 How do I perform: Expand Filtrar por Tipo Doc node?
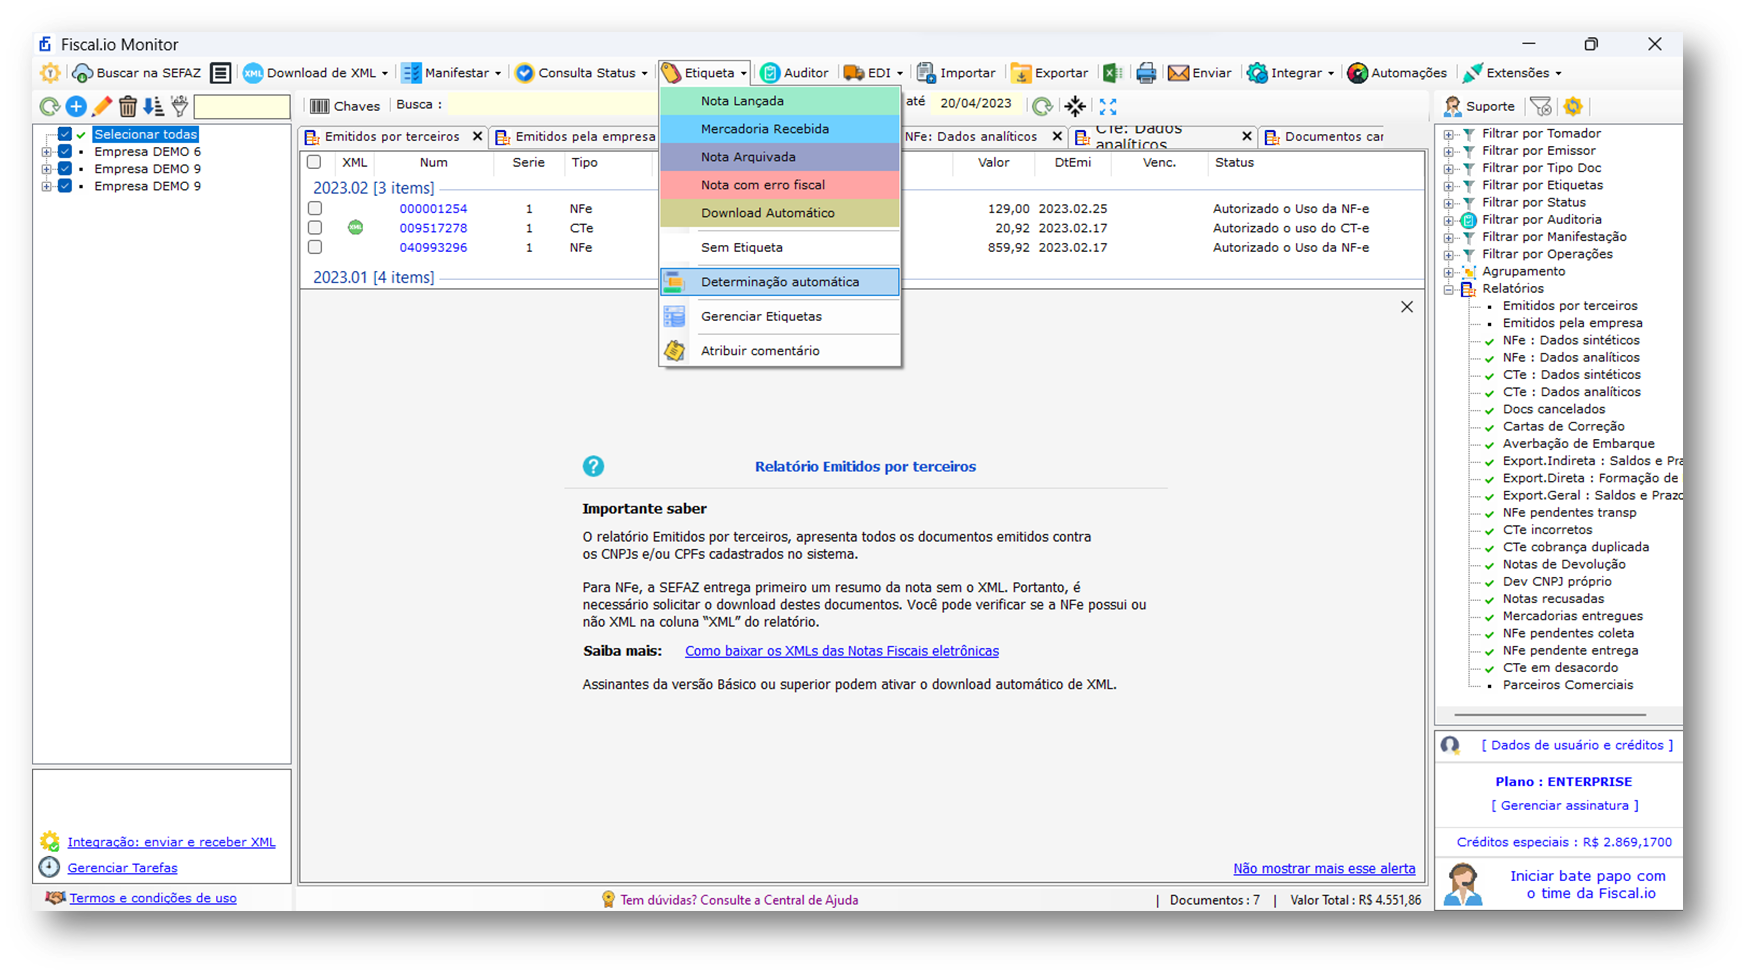(x=1448, y=168)
